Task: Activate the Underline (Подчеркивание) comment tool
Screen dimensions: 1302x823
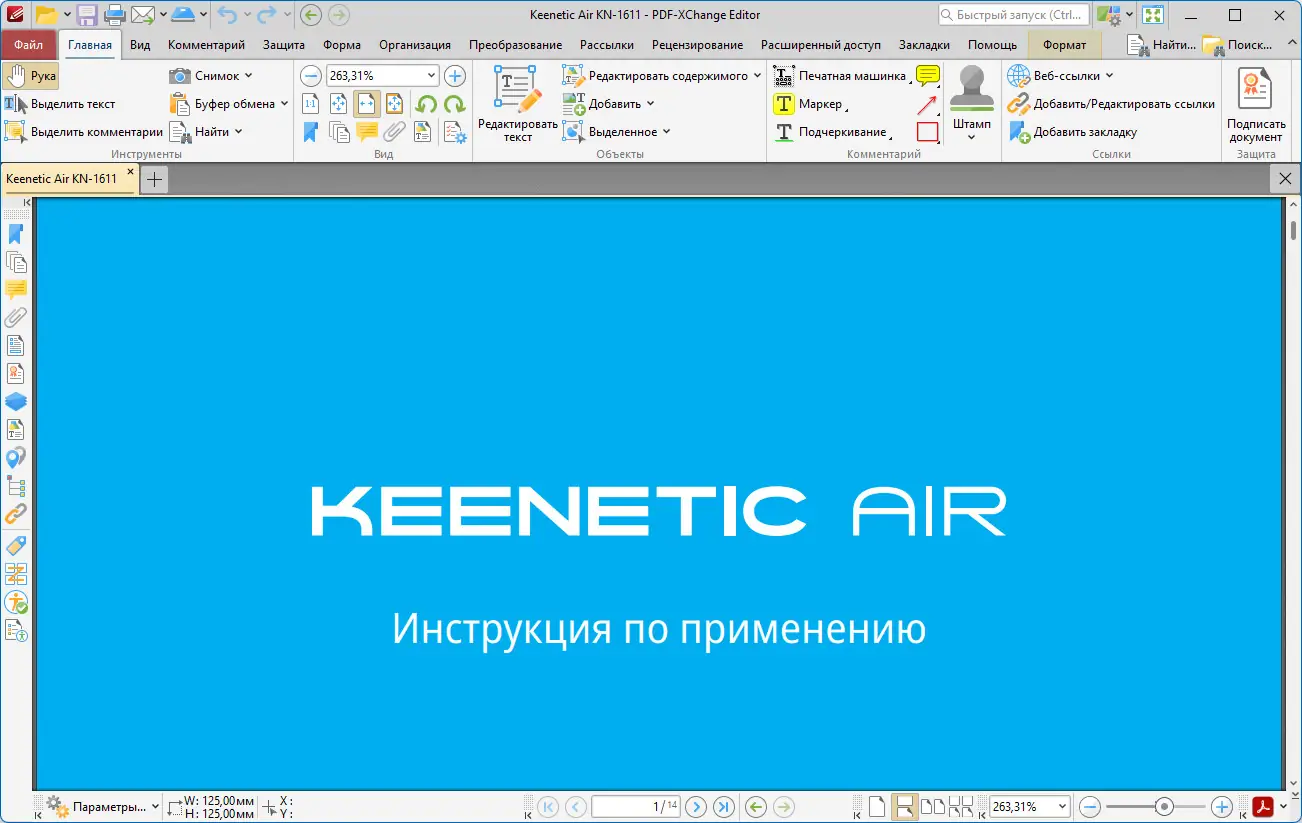Action: click(840, 131)
